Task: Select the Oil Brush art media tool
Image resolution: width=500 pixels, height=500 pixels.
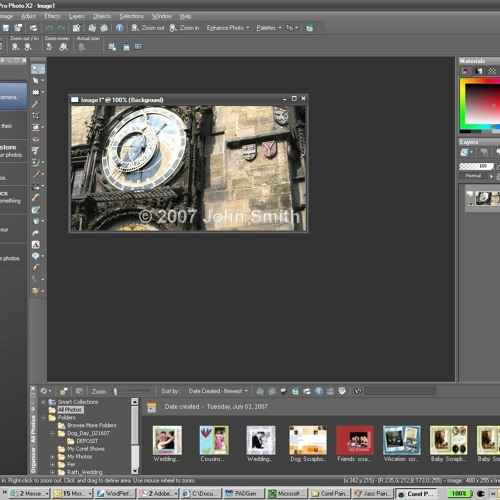Action: coord(36,291)
